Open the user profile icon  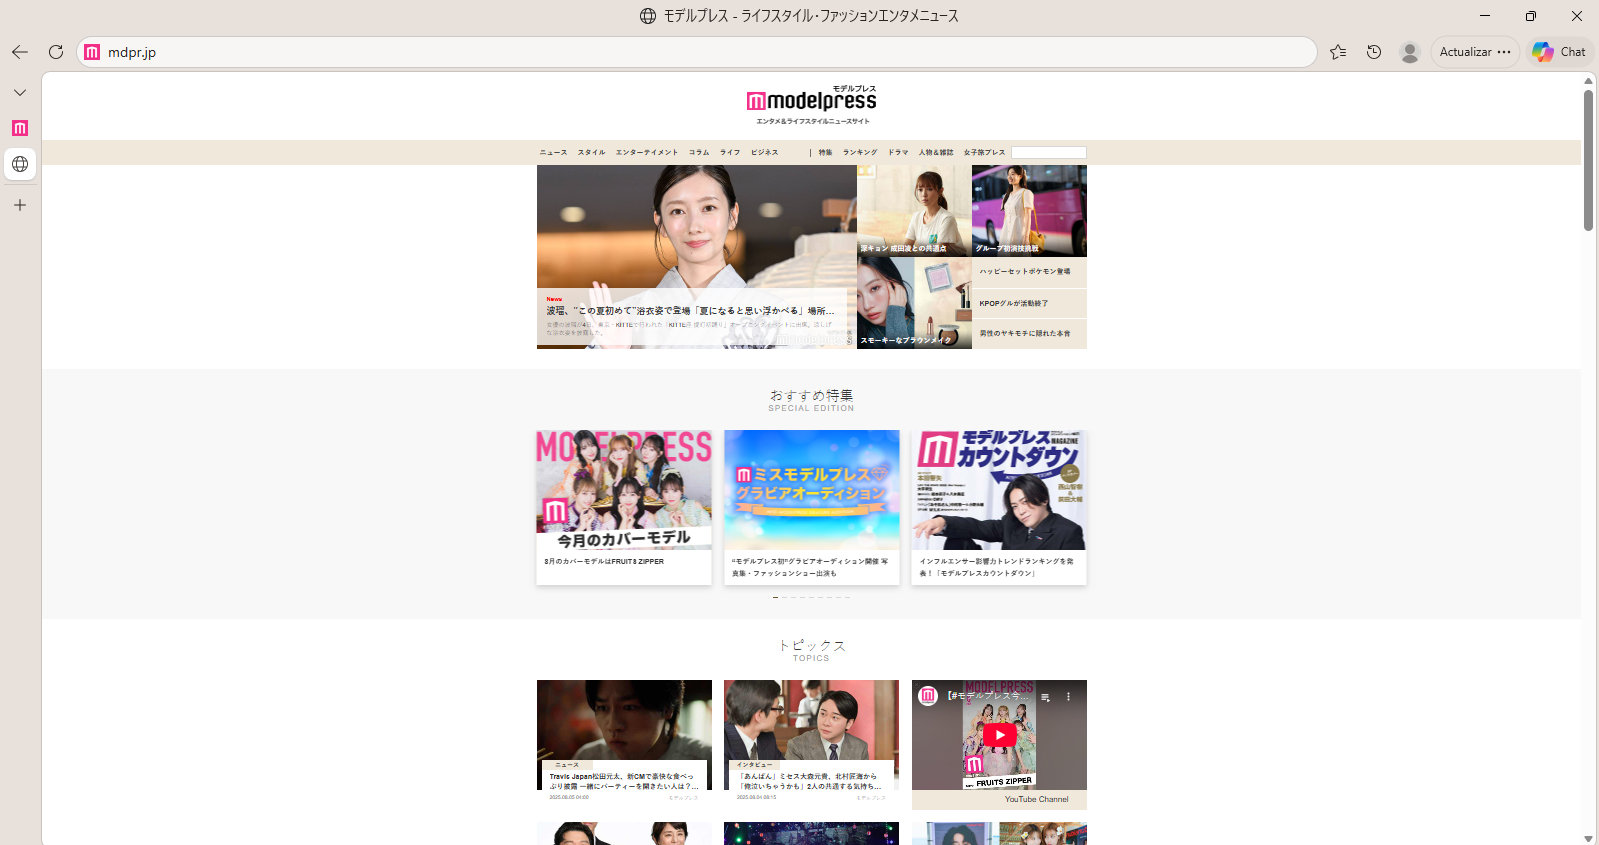pyautogui.click(x=1410, y=52)
